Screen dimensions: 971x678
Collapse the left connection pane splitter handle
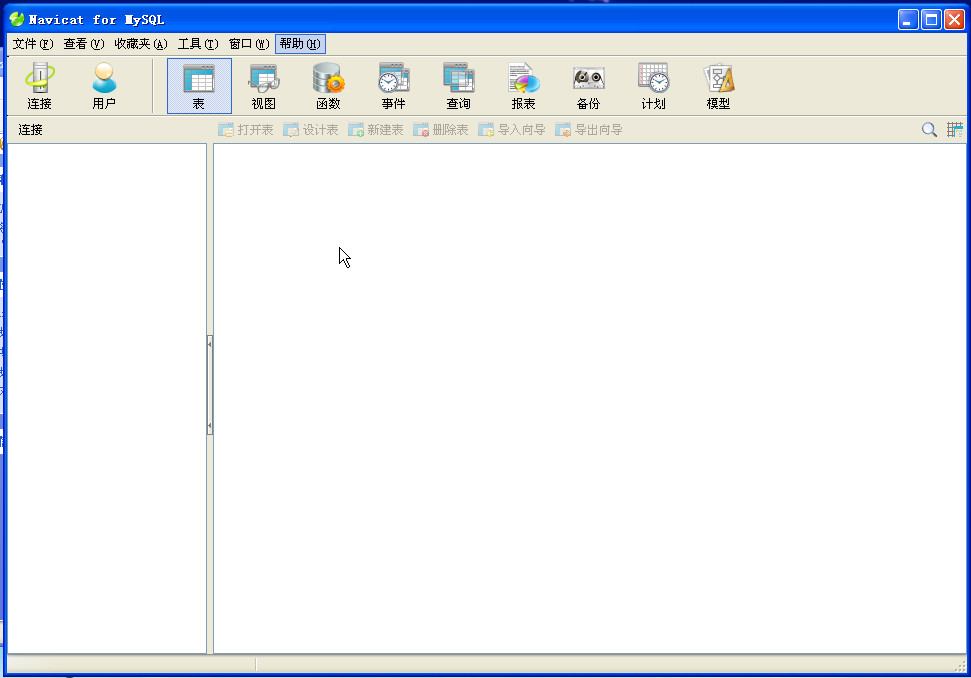pyautogui.click(x=210, y=385)
